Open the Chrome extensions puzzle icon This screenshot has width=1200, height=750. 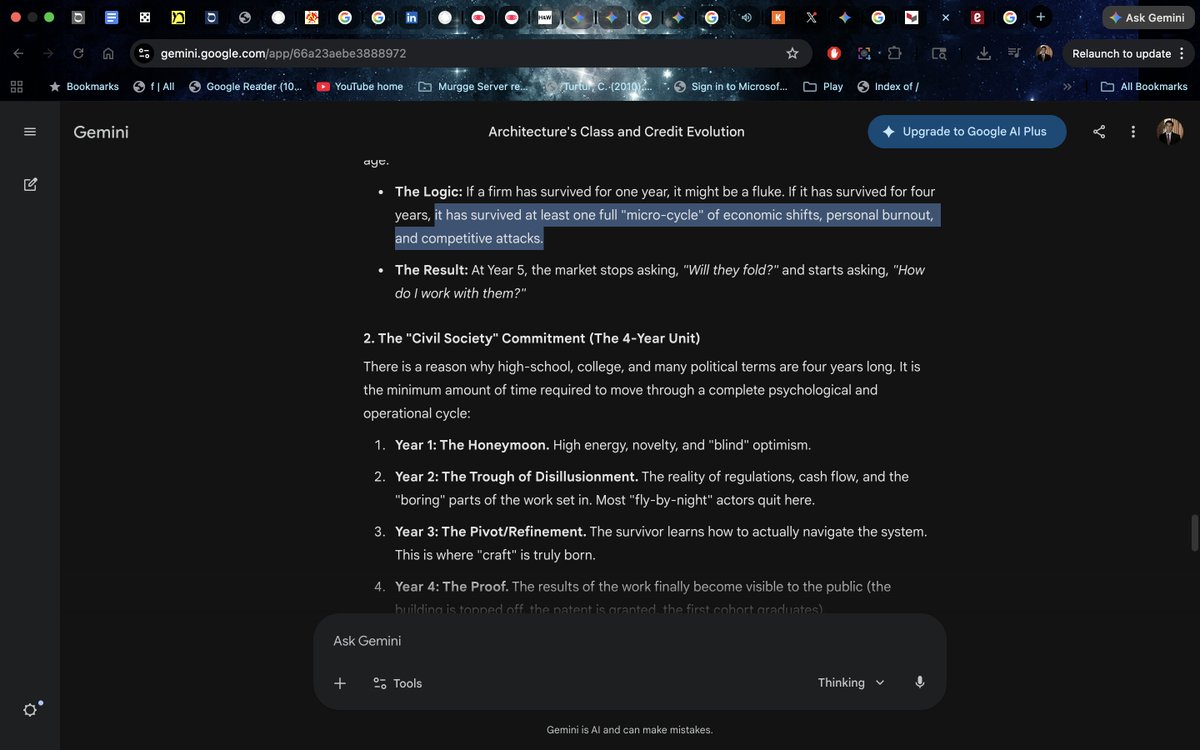pos(895,53)
